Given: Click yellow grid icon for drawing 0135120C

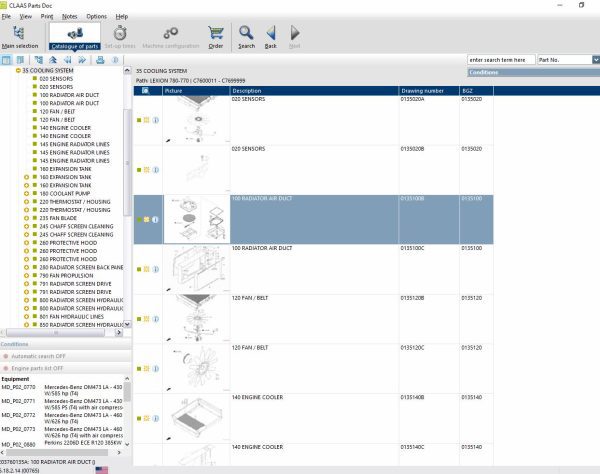Looking at the screenshot, I should click(x=147, y=369).
